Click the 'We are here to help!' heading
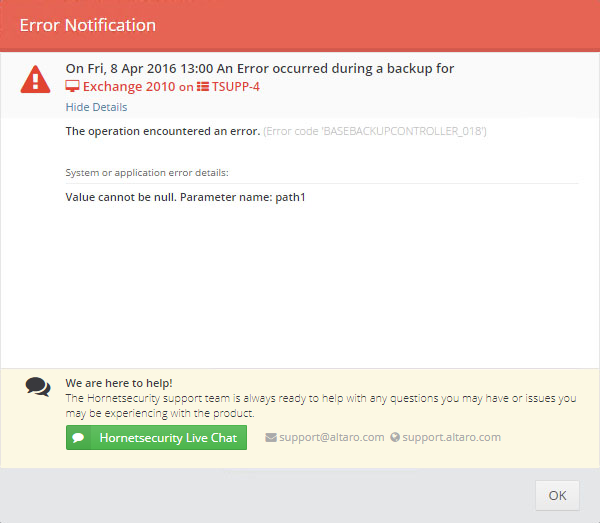 119,383
